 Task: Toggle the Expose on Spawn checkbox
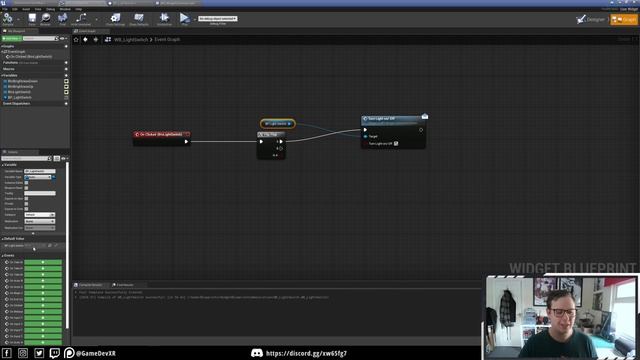pyautogui.click(x=26, y=198)
